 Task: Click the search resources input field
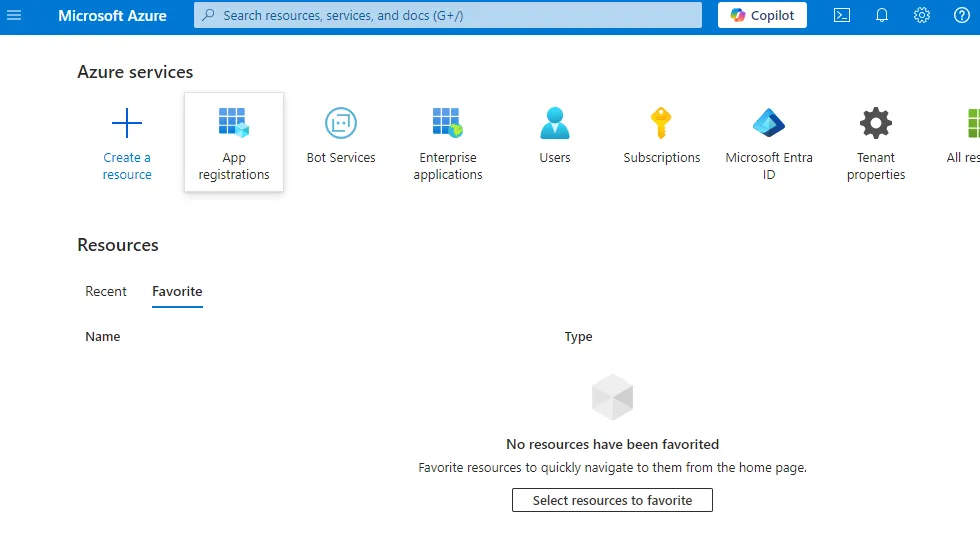pyautogui.click(x=448, y=15)
